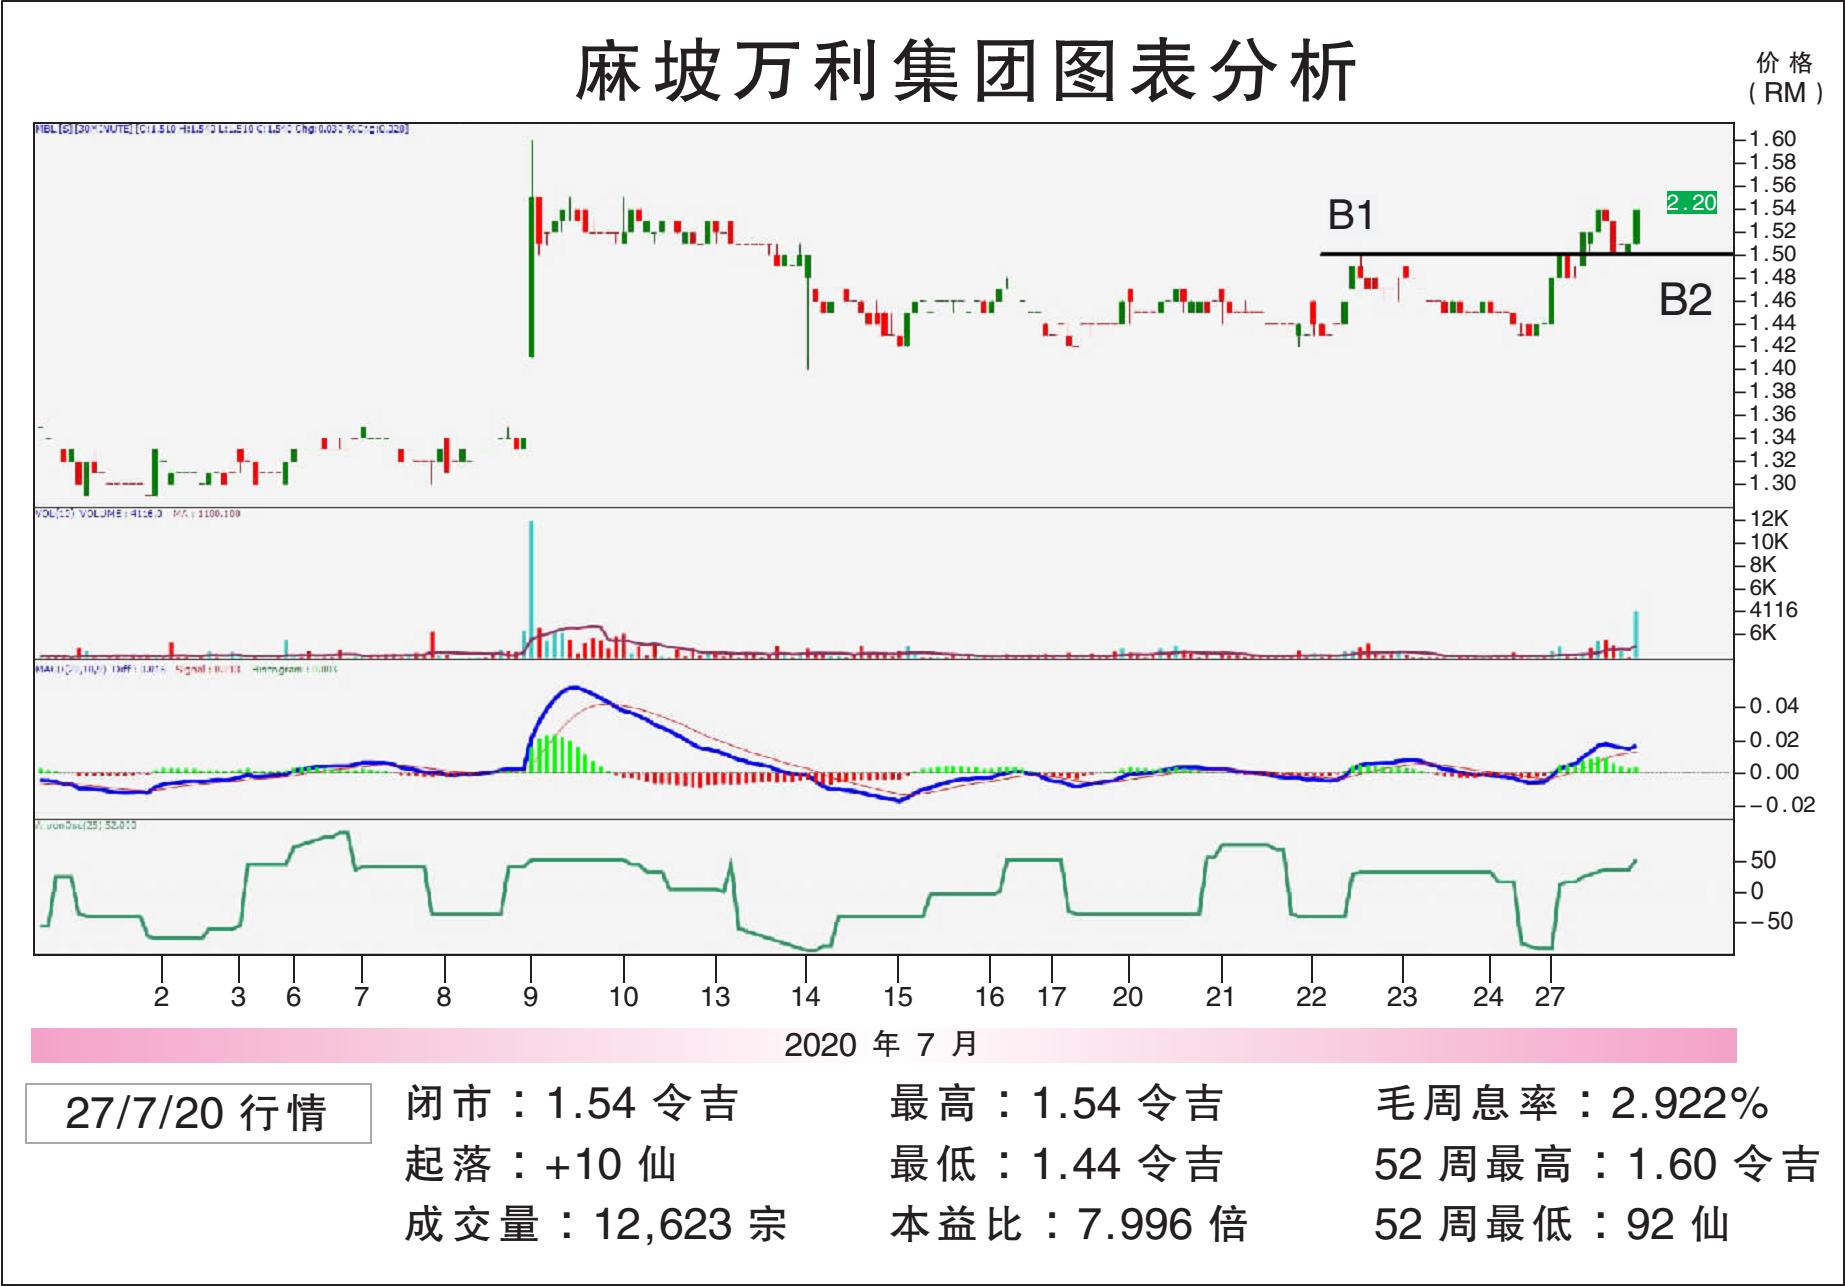Viewport: 1845px width, 1286px height.
Task: Click the 本益比：7.996 倍 value
Action: coord(1069,1224)
